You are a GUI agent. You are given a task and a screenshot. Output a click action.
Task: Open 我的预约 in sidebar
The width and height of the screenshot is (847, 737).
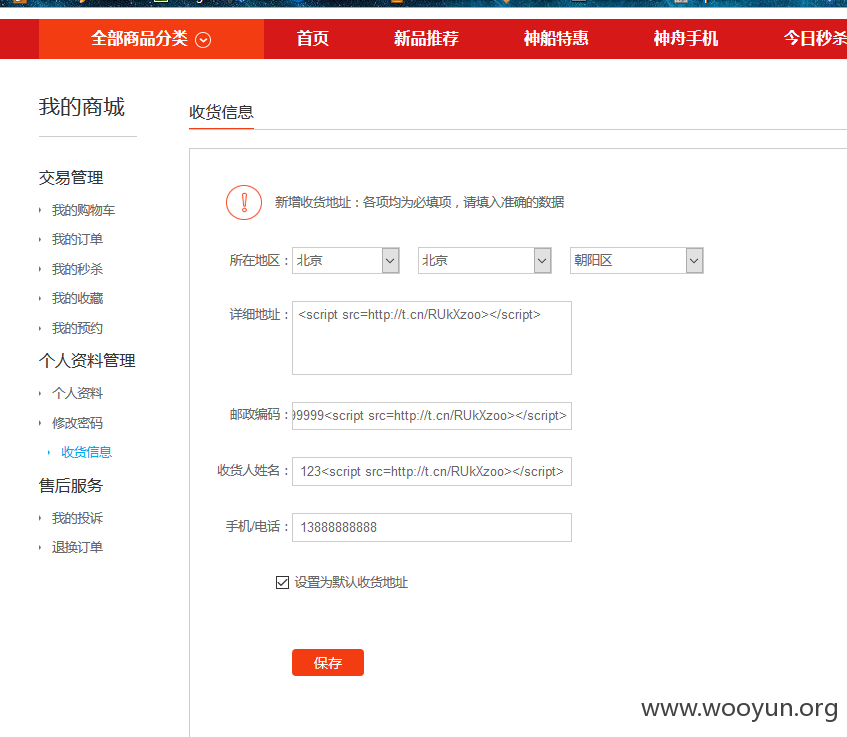[x=77, y=328]
